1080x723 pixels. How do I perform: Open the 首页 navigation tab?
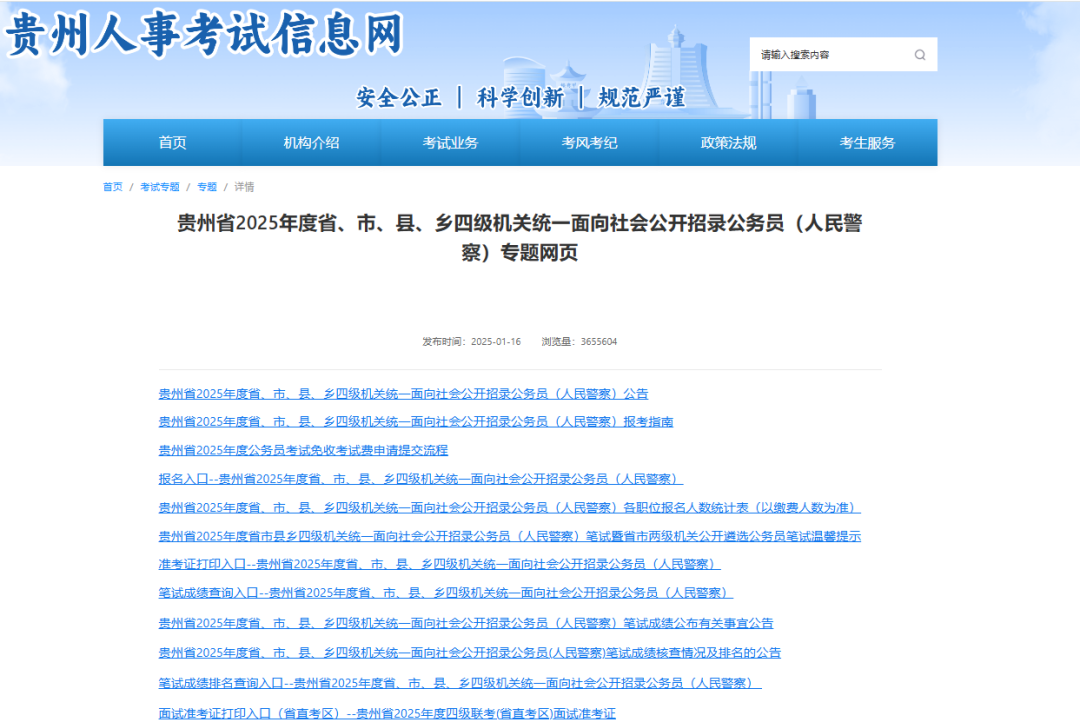click(172, 143)
